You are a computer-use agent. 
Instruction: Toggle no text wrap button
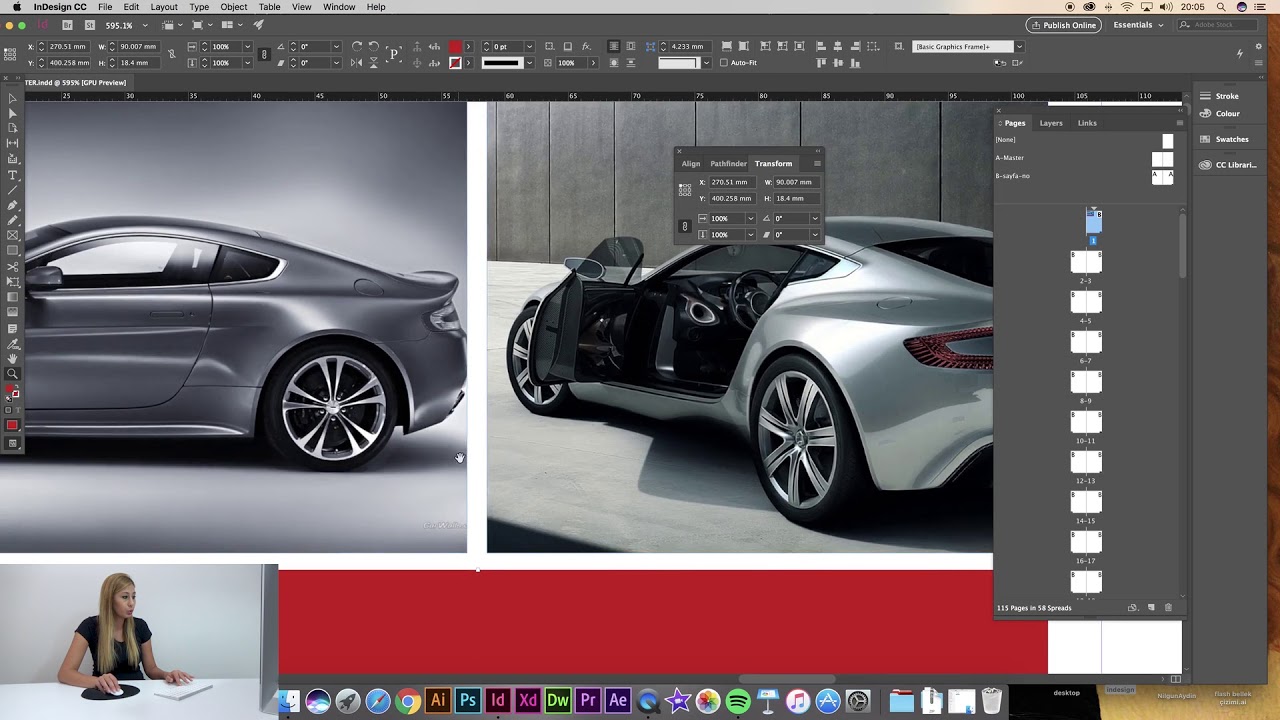click(x=614, y=47)
